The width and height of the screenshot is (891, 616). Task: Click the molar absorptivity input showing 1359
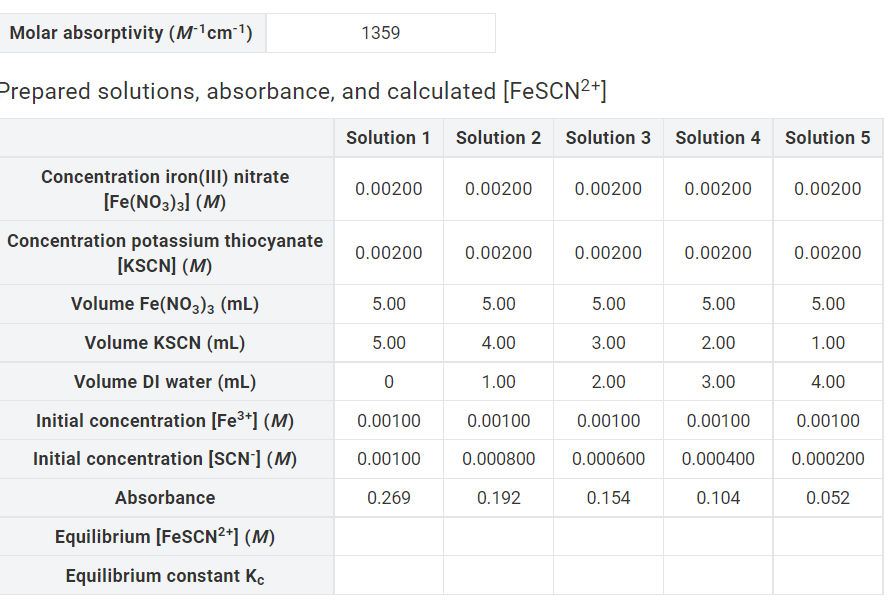(x=380, y=33)
